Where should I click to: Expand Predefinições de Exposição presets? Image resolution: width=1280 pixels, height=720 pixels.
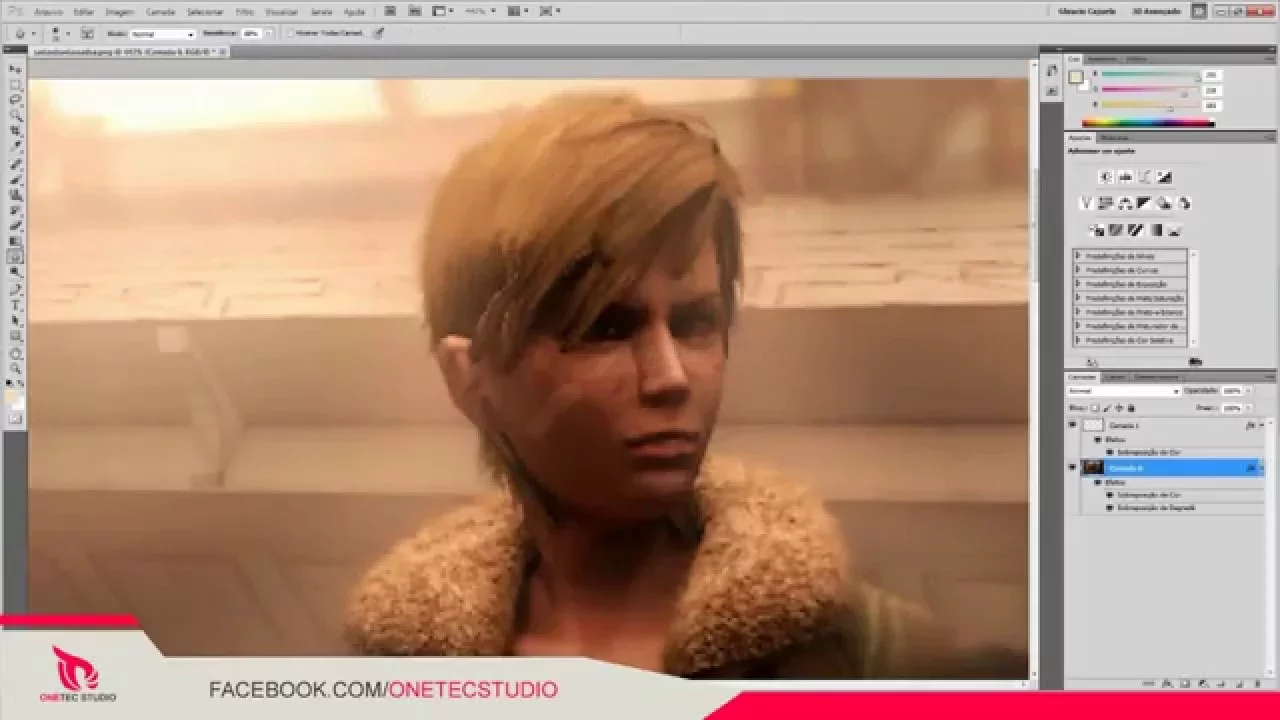tap(1079, 284)
